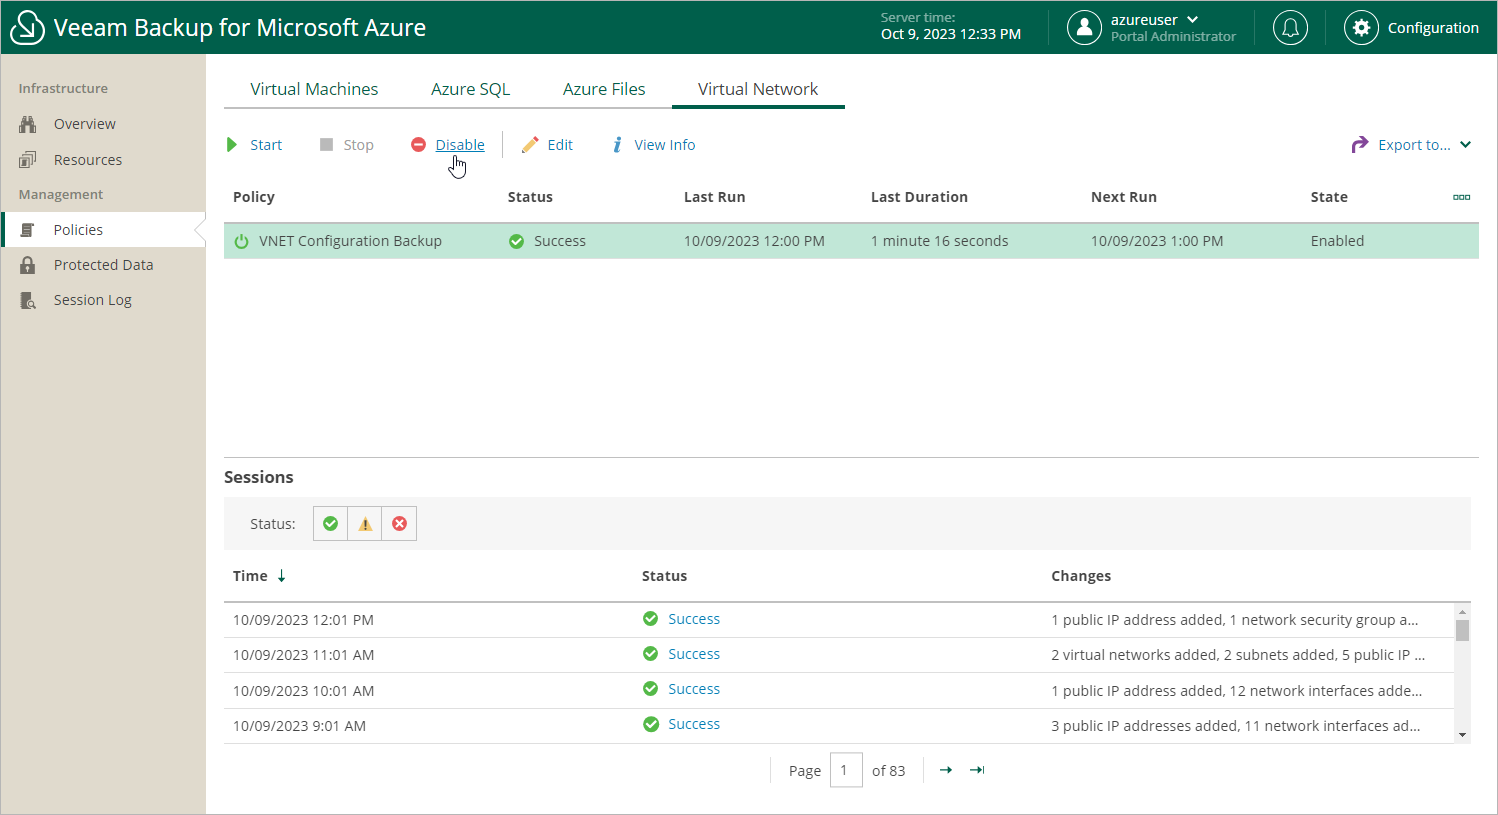The image size is (1498, 815).
Task: Click the sessions scrollbar up arrow
Action: coord(1462,612)
